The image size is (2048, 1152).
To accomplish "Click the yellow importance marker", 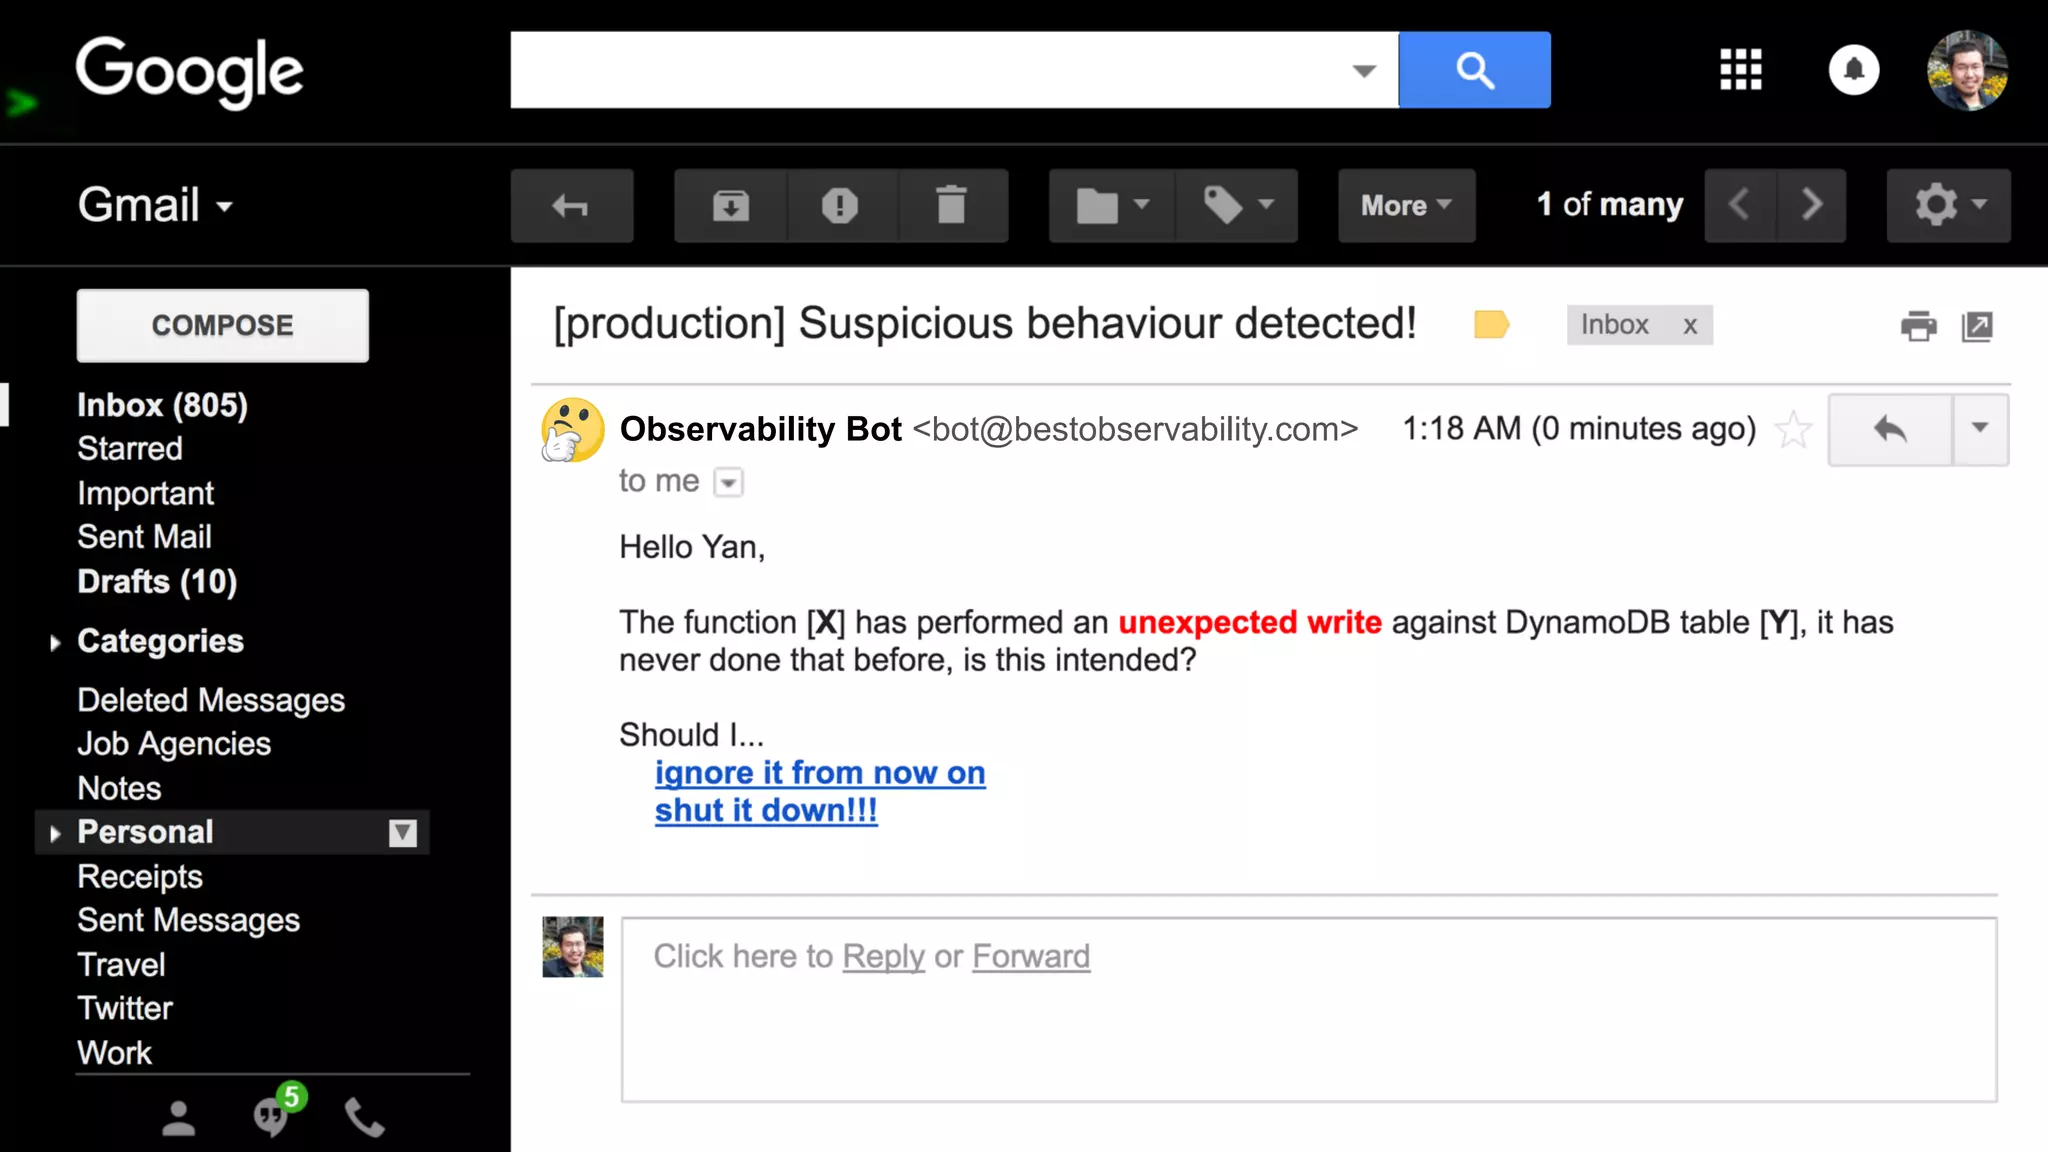I will pos(1491,325).
